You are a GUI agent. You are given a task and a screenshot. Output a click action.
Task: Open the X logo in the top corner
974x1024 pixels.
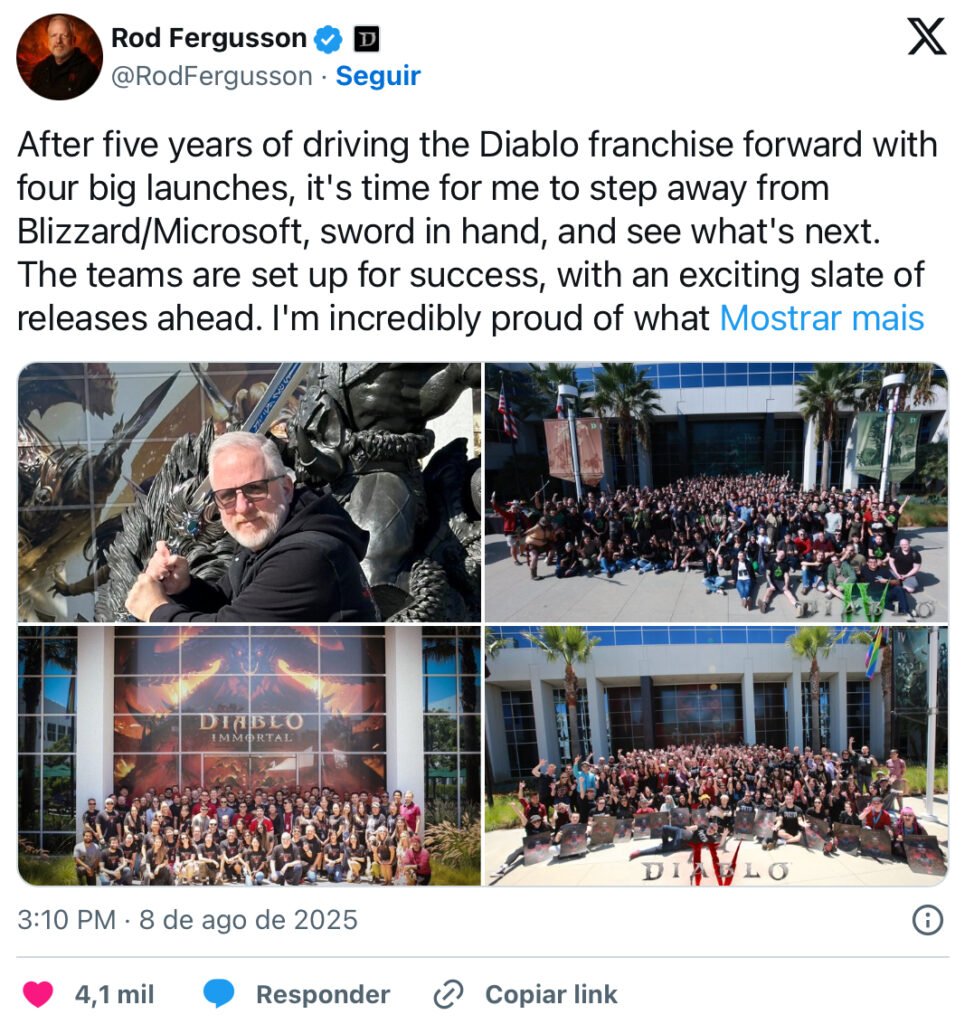[x=927, y=37]
